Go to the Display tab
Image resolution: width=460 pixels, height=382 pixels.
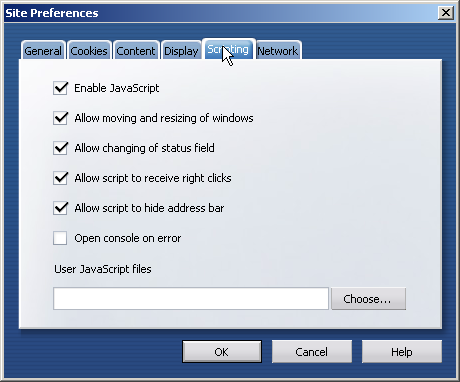pyautogui.click(x=181, y=51)
